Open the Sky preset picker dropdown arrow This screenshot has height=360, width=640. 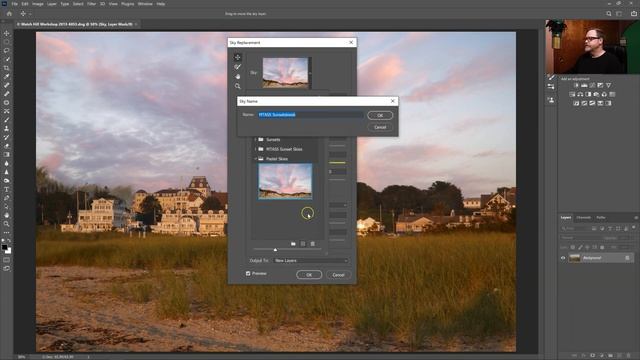pos(310,73)
